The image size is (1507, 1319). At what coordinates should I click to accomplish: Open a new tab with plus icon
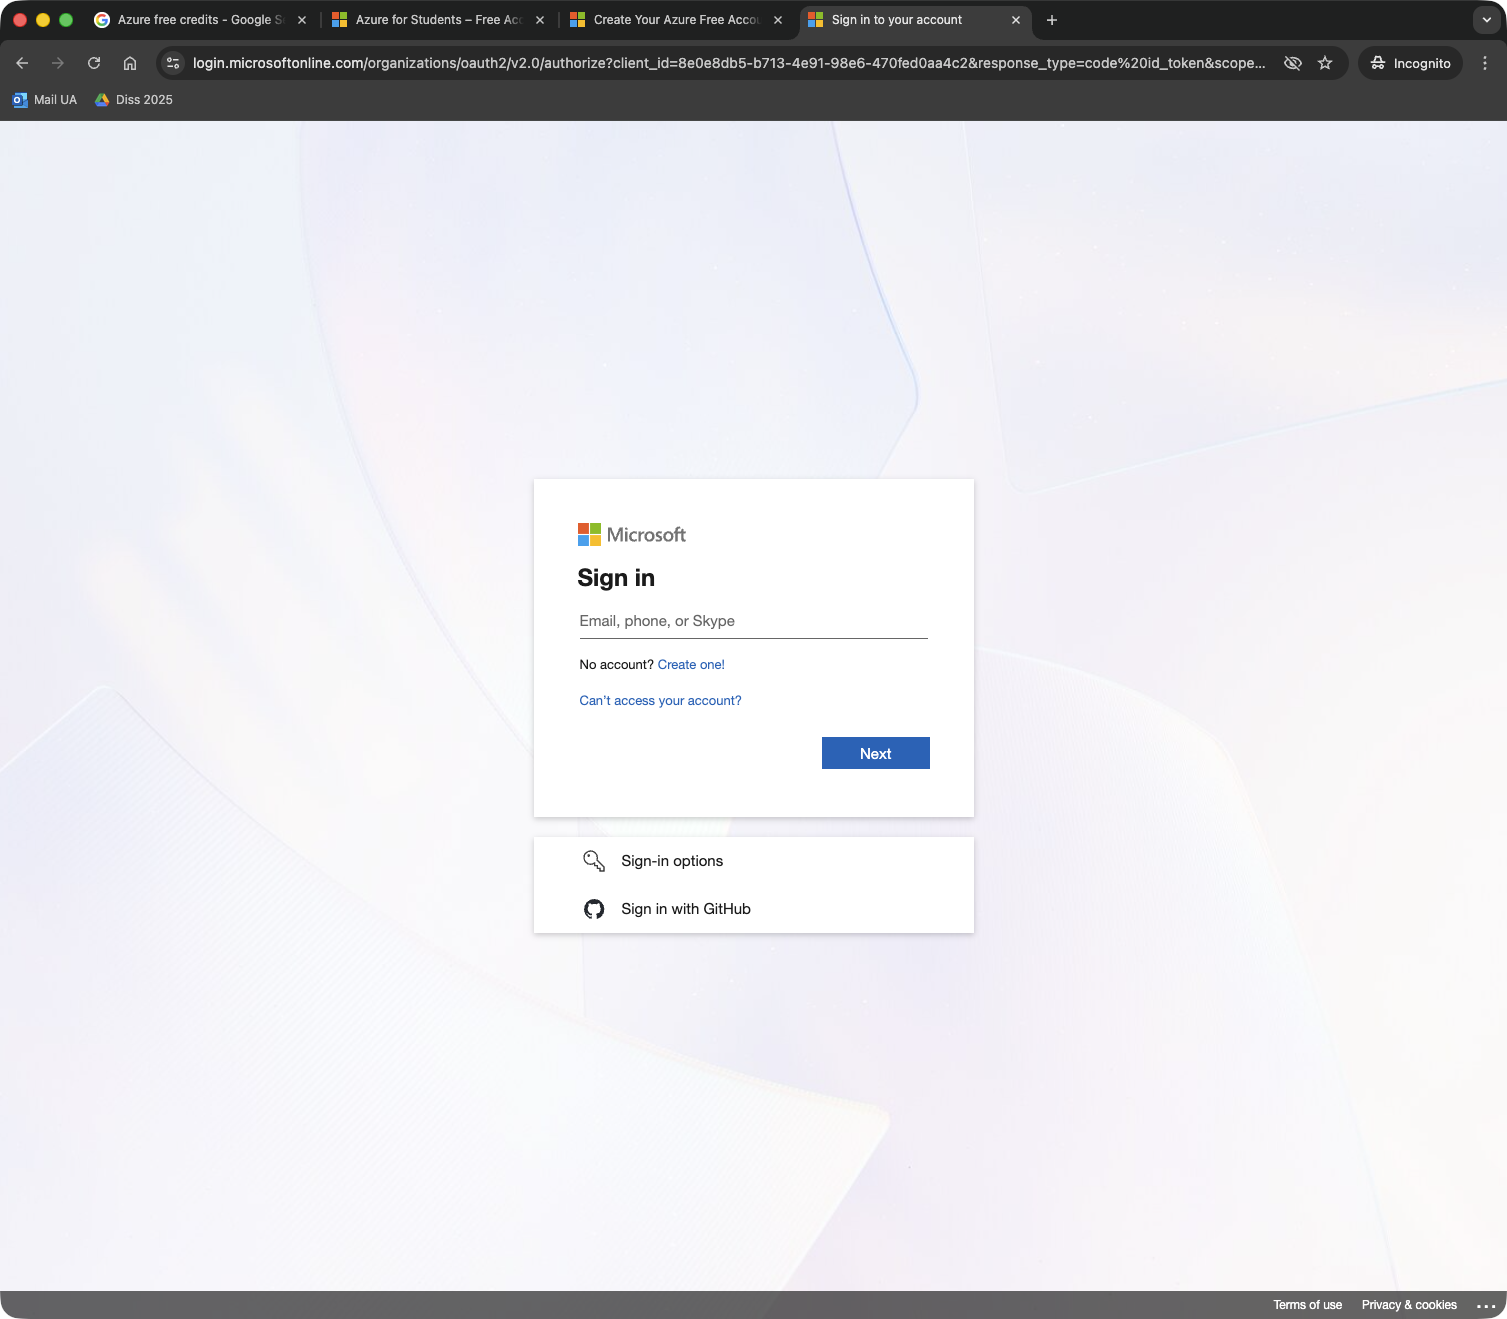pos(1052,20)
